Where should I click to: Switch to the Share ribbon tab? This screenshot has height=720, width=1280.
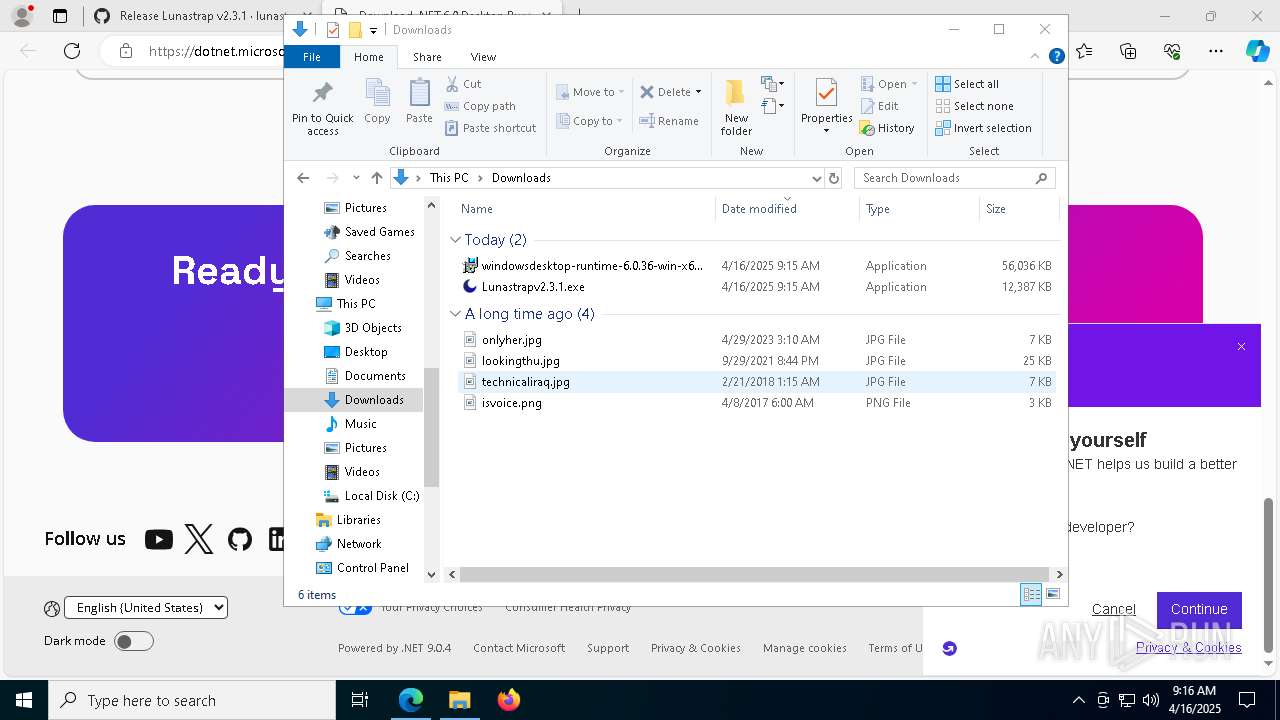tap(427, 57)
